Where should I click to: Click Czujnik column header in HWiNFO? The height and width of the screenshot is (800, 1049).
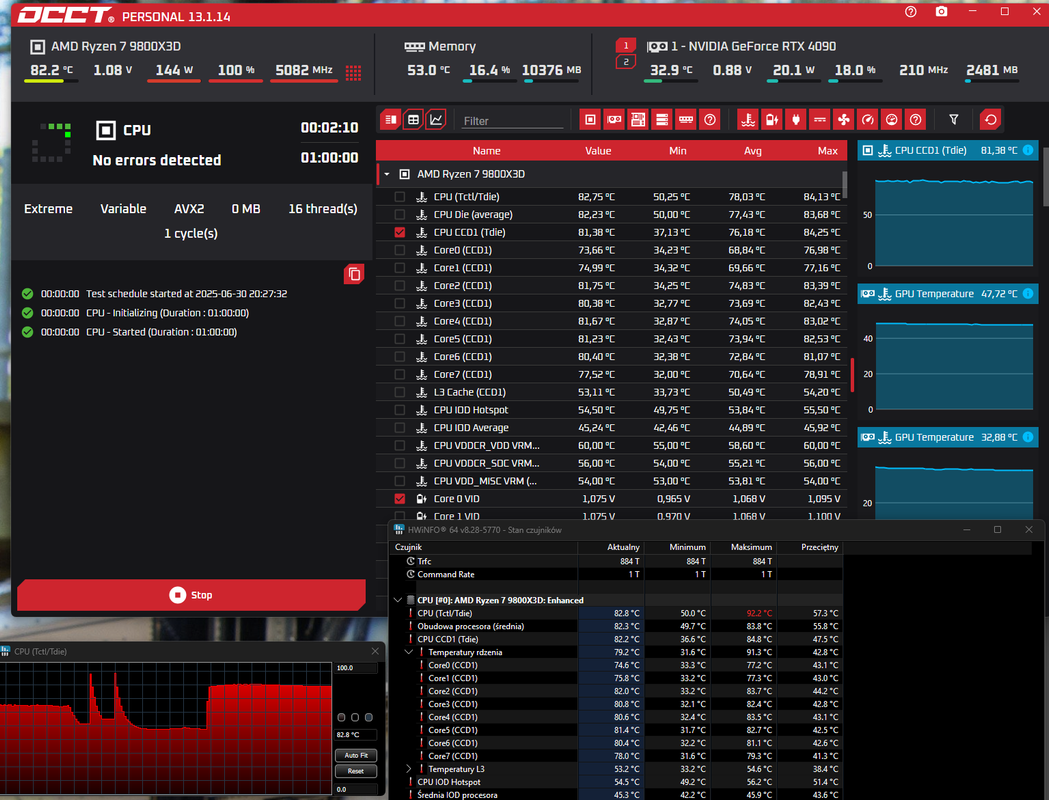[x=484, y=547]
